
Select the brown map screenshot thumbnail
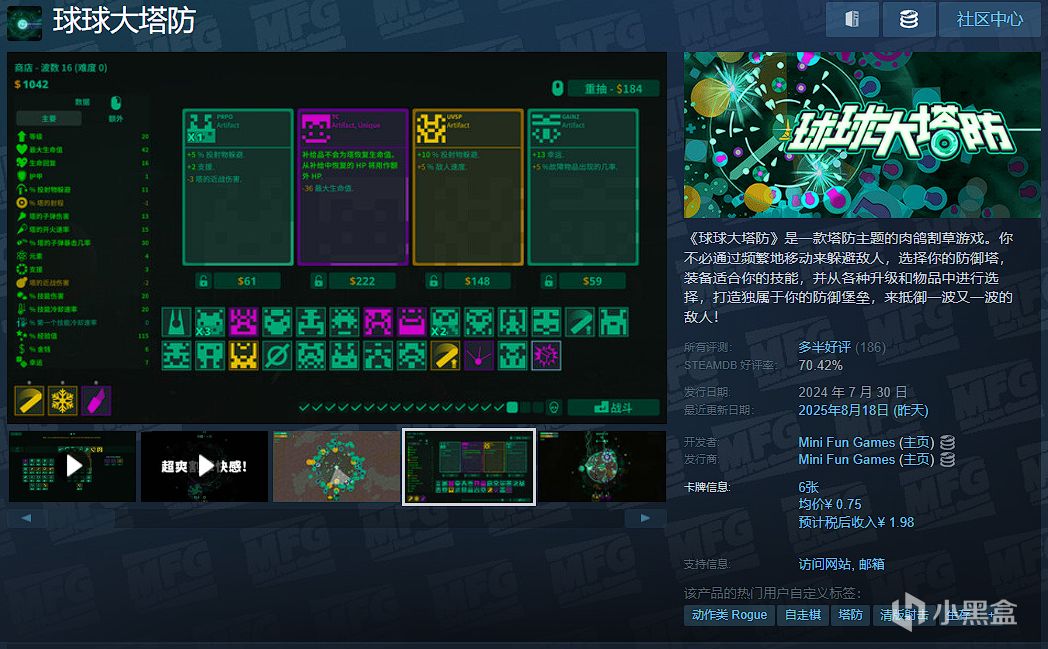[336, 466]
